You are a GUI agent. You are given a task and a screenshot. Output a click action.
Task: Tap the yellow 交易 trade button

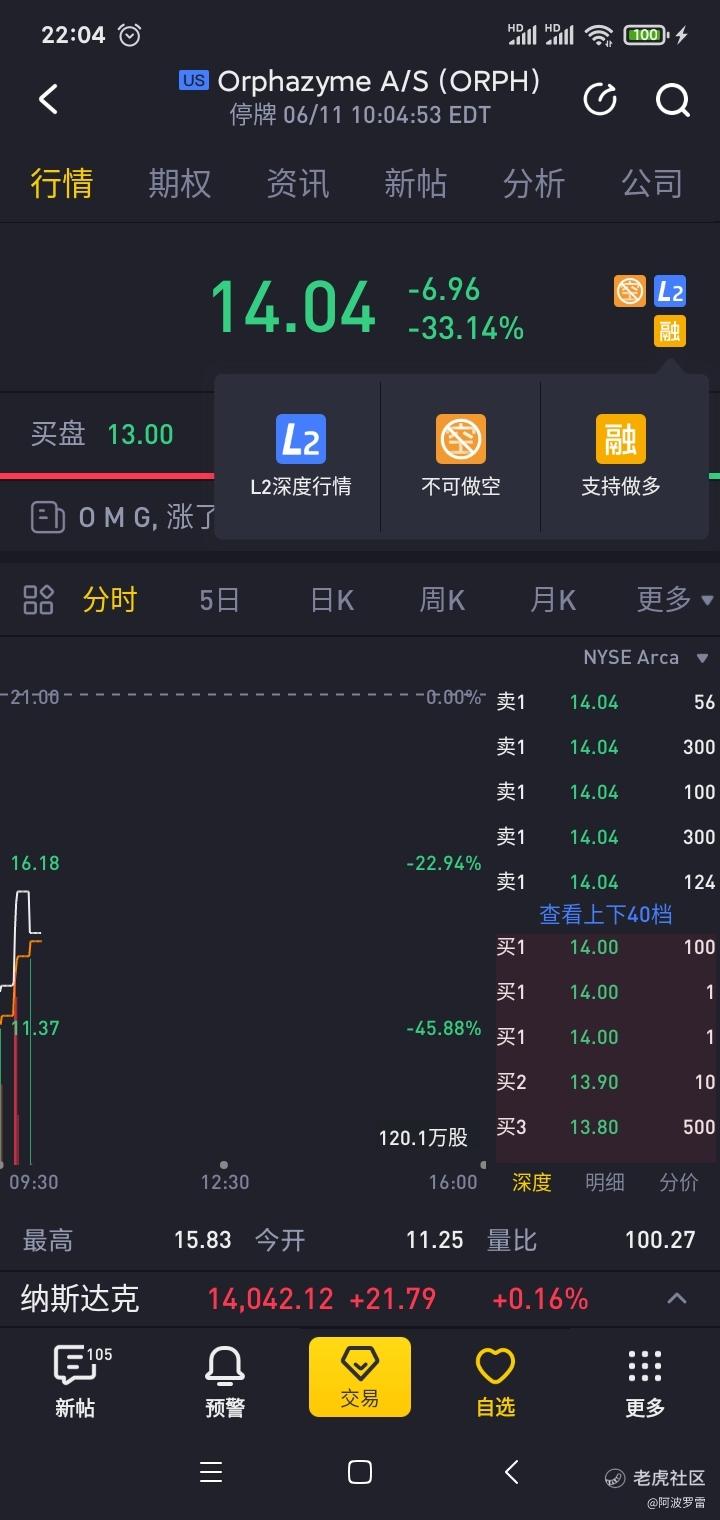(360, 1377)
